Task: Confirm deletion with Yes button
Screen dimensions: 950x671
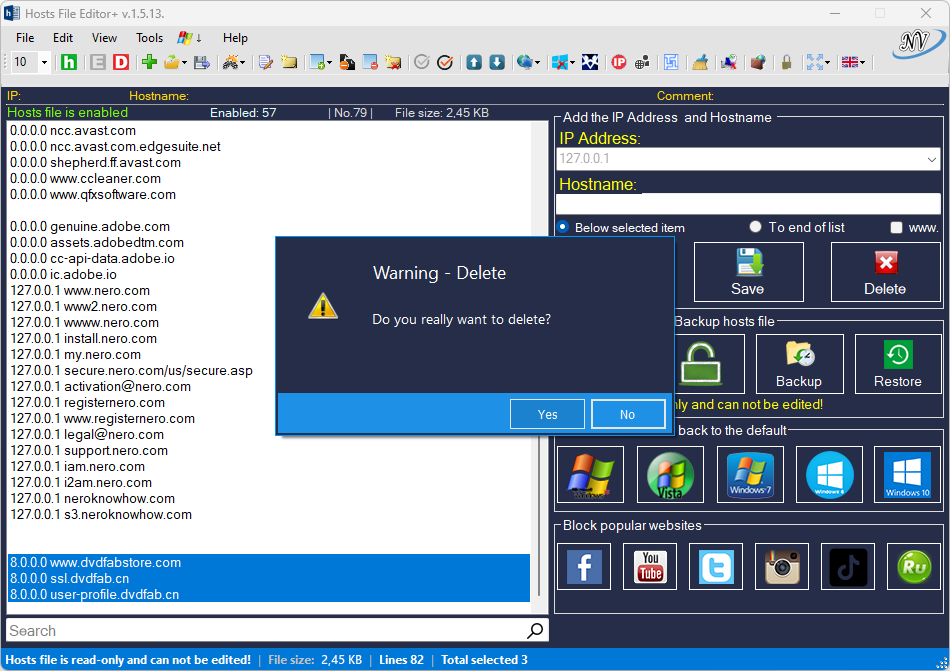Action: click(x=547, y=414)
